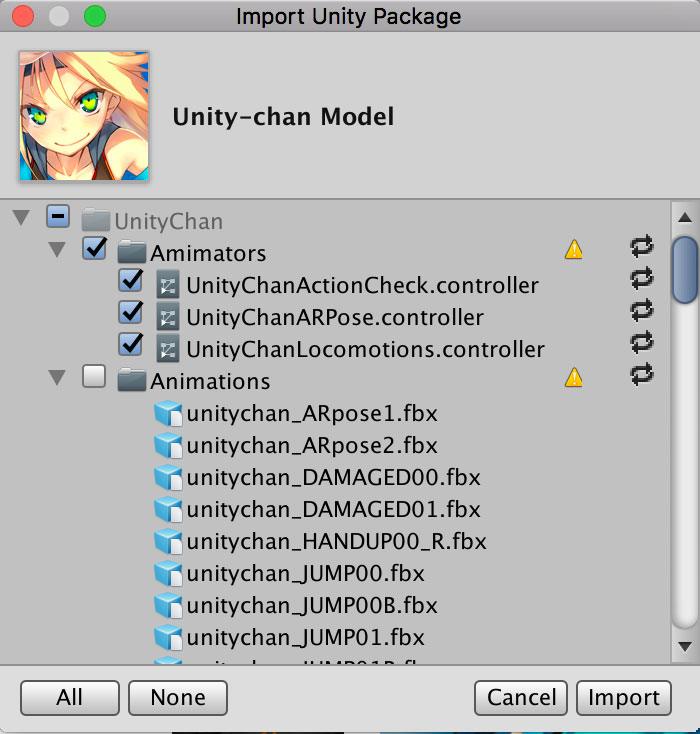Viewport: 700px width, 734px height.
Task: Click the Unity-chan Model package title
Action: click(283, 117)
